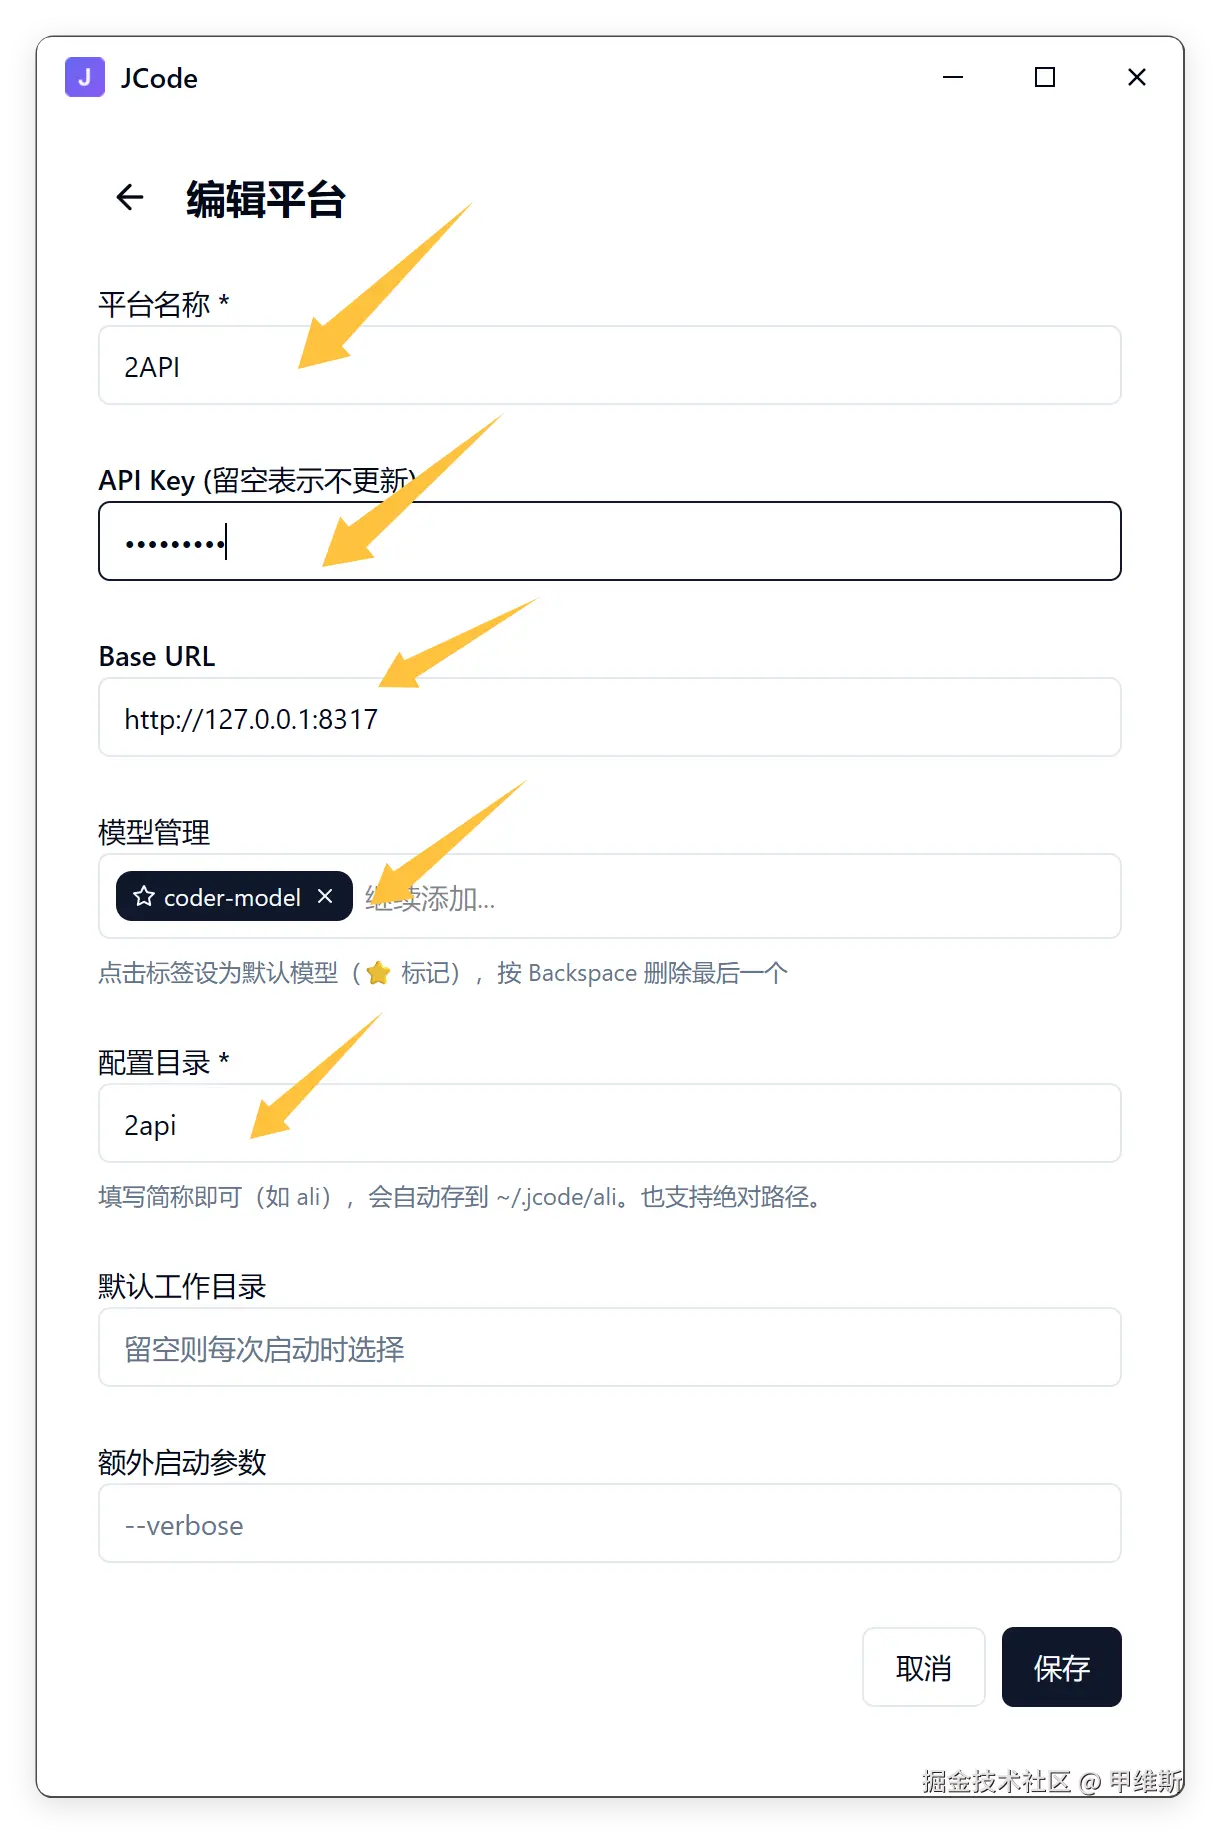The height and width of the screenshot is (1833, 1220).
Task: Focus the 额外启动参数 field with --verbose placeholder
Action: tap(610, 1523)
